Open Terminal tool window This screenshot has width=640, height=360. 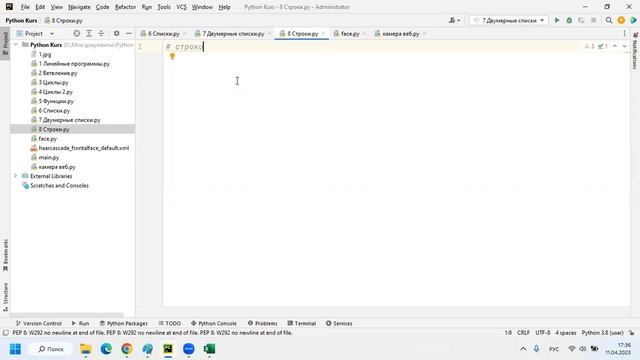301,323
